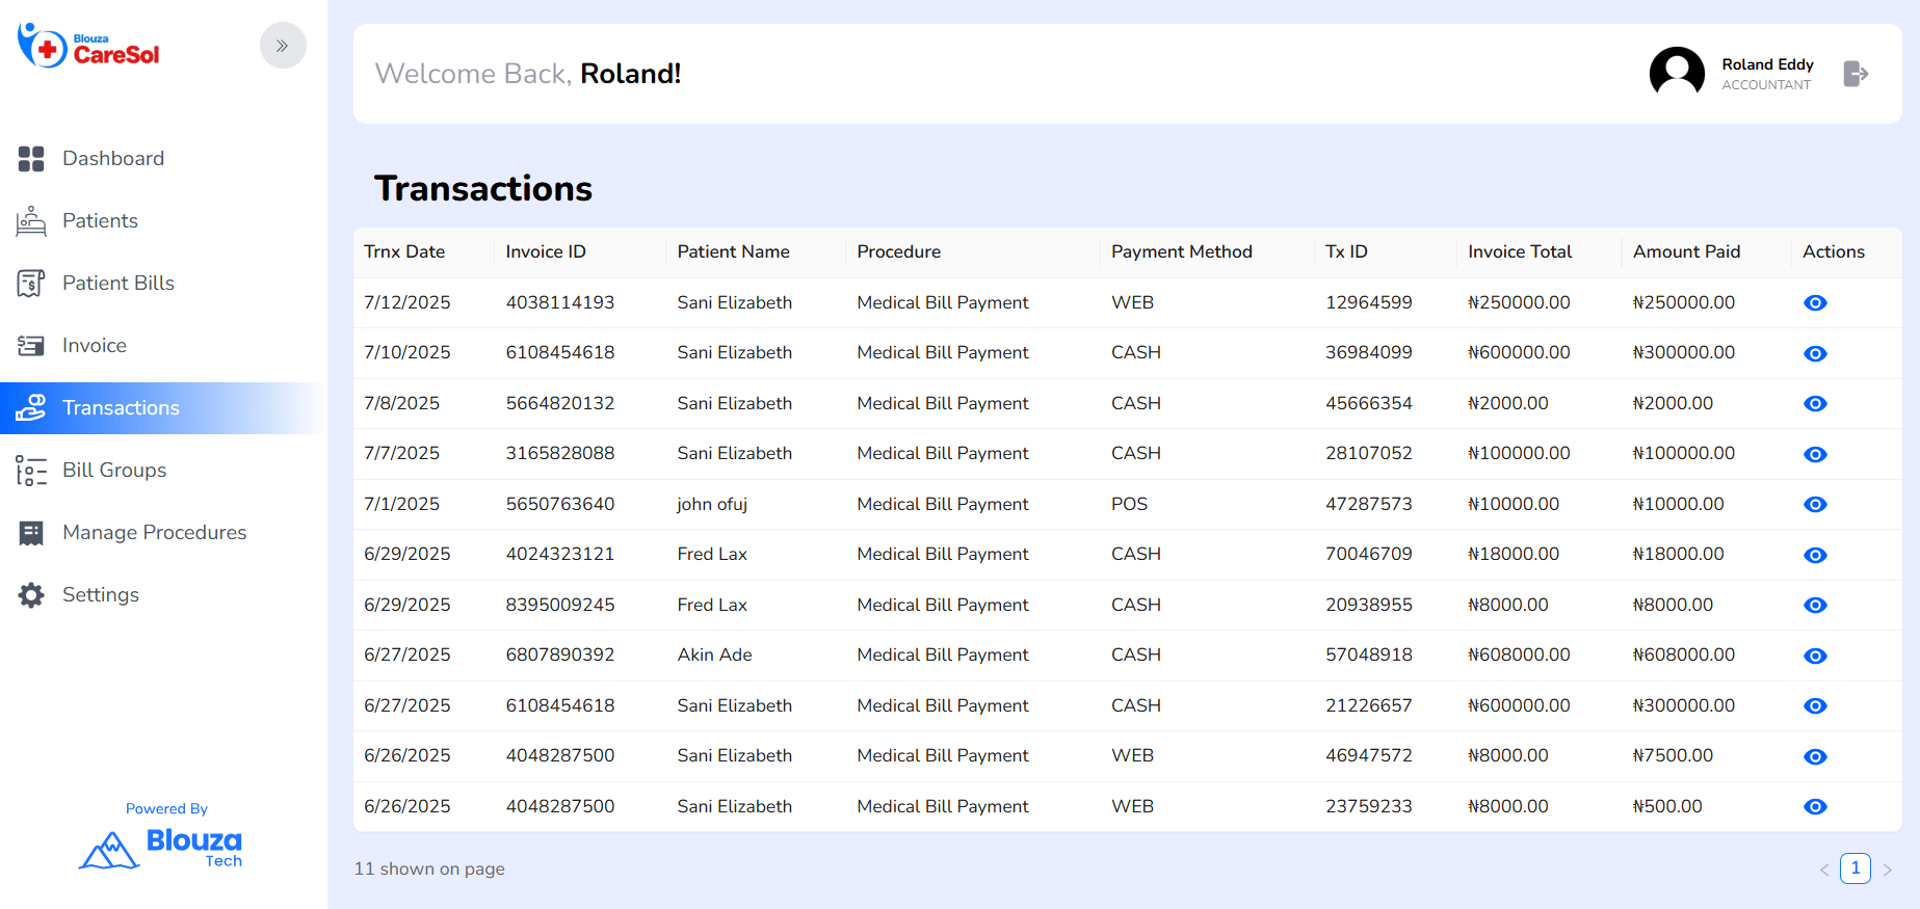
Task: Open the Transactions menu item
Action: (121, 408)
